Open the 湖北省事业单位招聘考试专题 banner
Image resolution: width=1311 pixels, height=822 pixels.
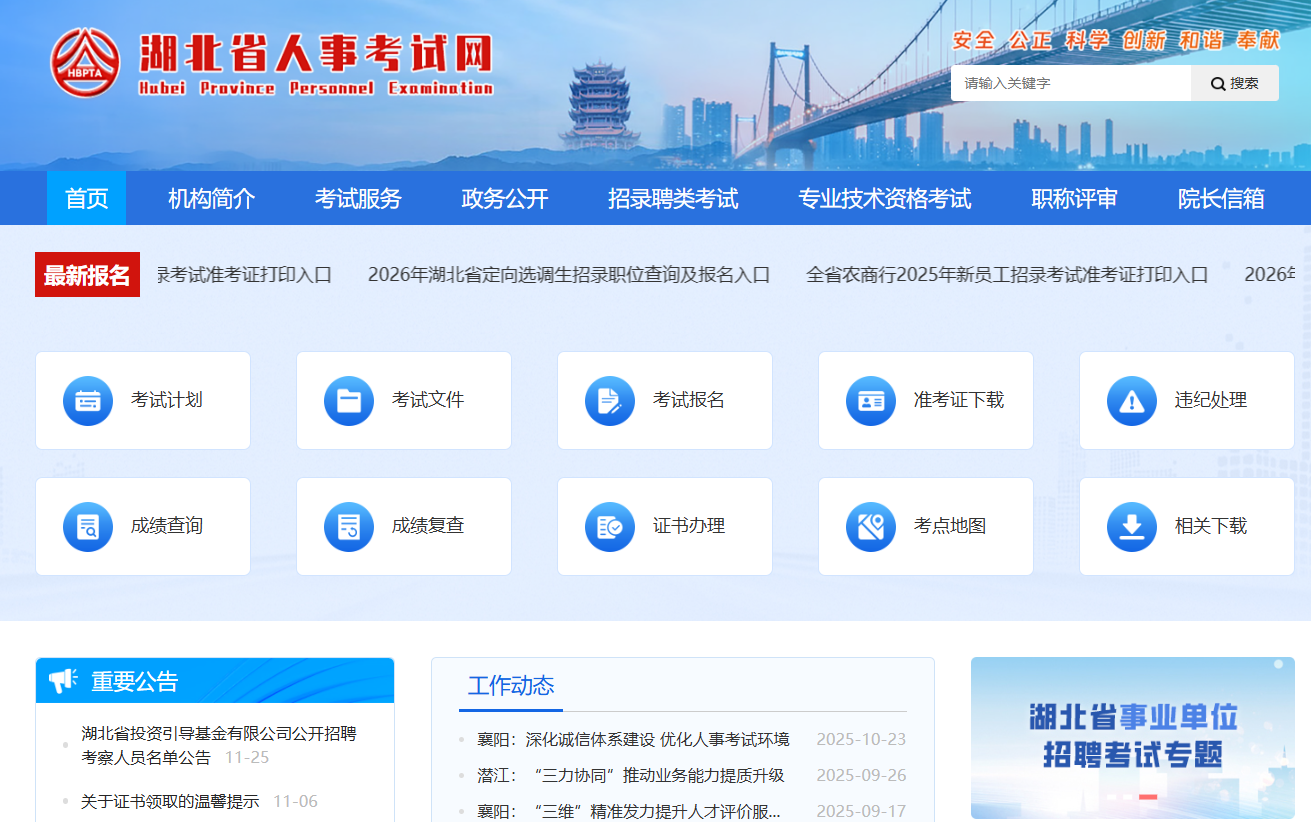[1132, 737]
